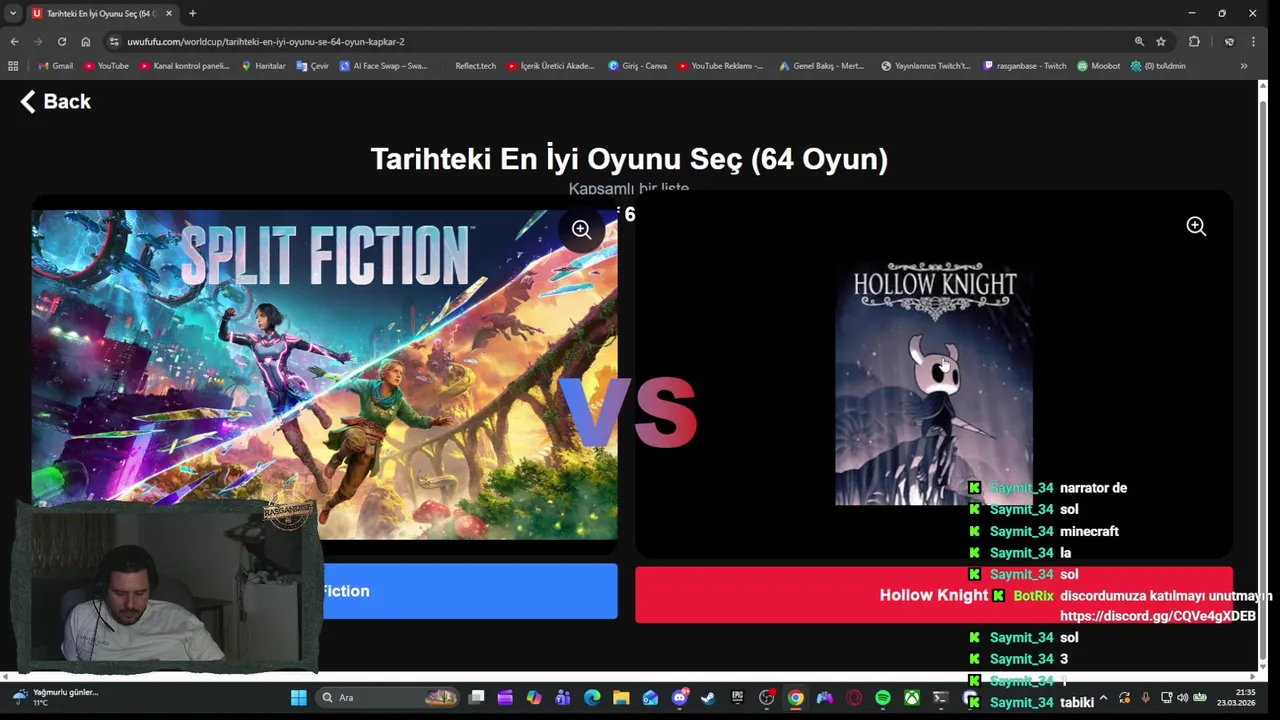The width and height of the screenshot is (1280, 720).
Task: Open the Xbox app from the taskbar
Action: [912, 698]
